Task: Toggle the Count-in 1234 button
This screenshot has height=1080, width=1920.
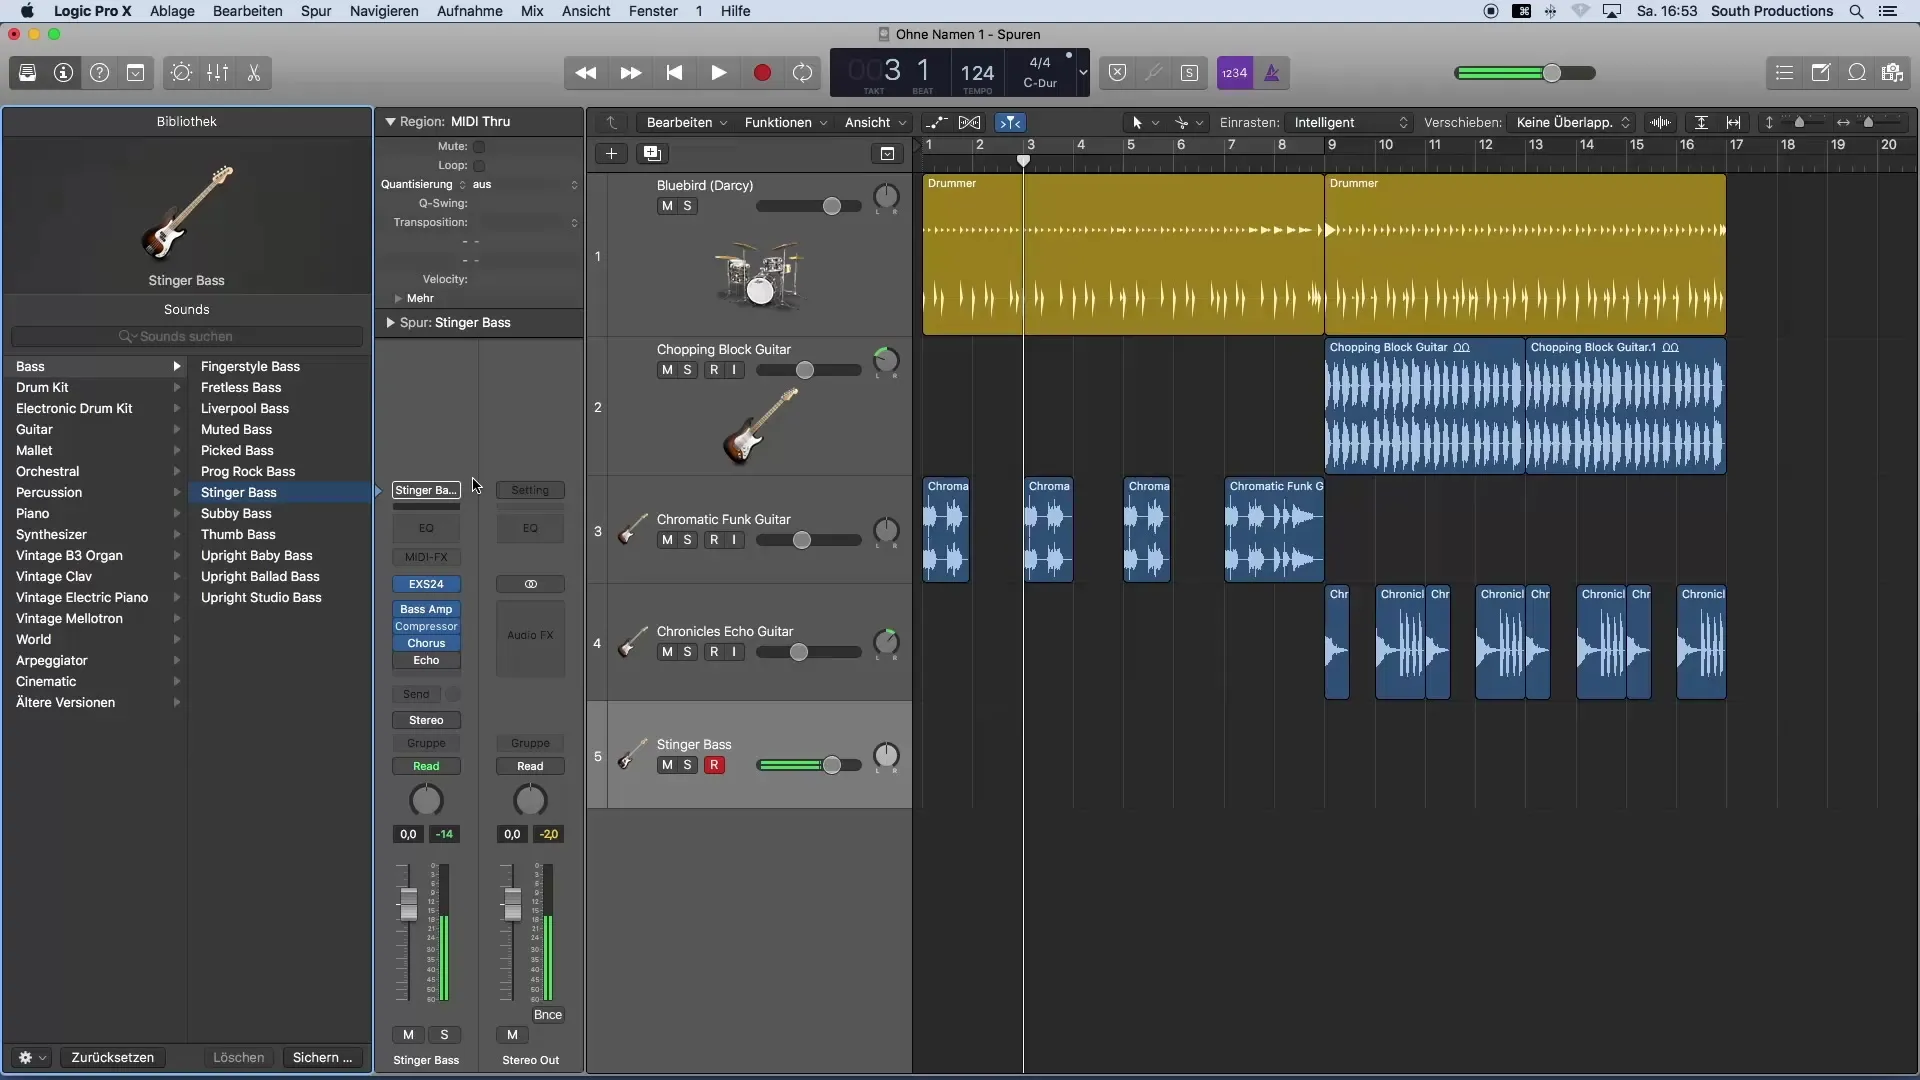Action: pyautogui.click(x=1234, y=73)
